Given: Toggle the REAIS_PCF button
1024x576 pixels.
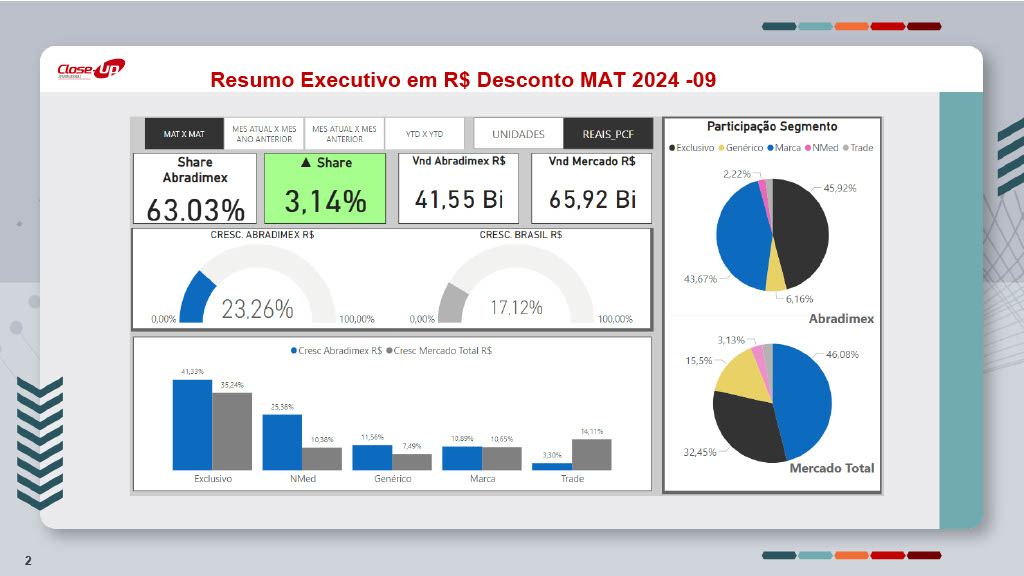Looking at the screenshot, I should (x=607, y=134).
